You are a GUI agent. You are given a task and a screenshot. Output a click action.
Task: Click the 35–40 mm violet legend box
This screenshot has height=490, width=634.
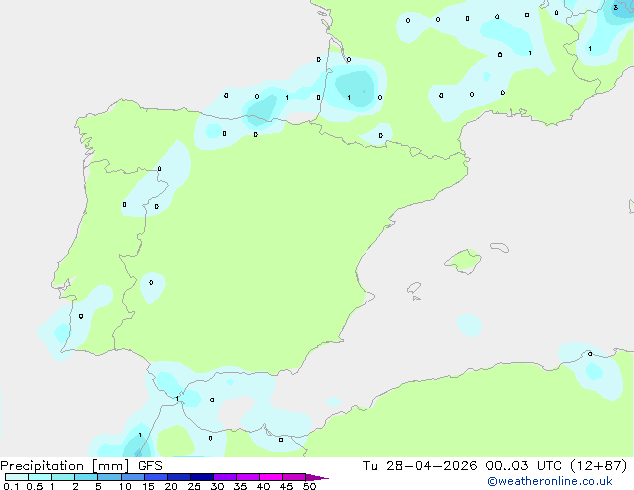[248, 477]
